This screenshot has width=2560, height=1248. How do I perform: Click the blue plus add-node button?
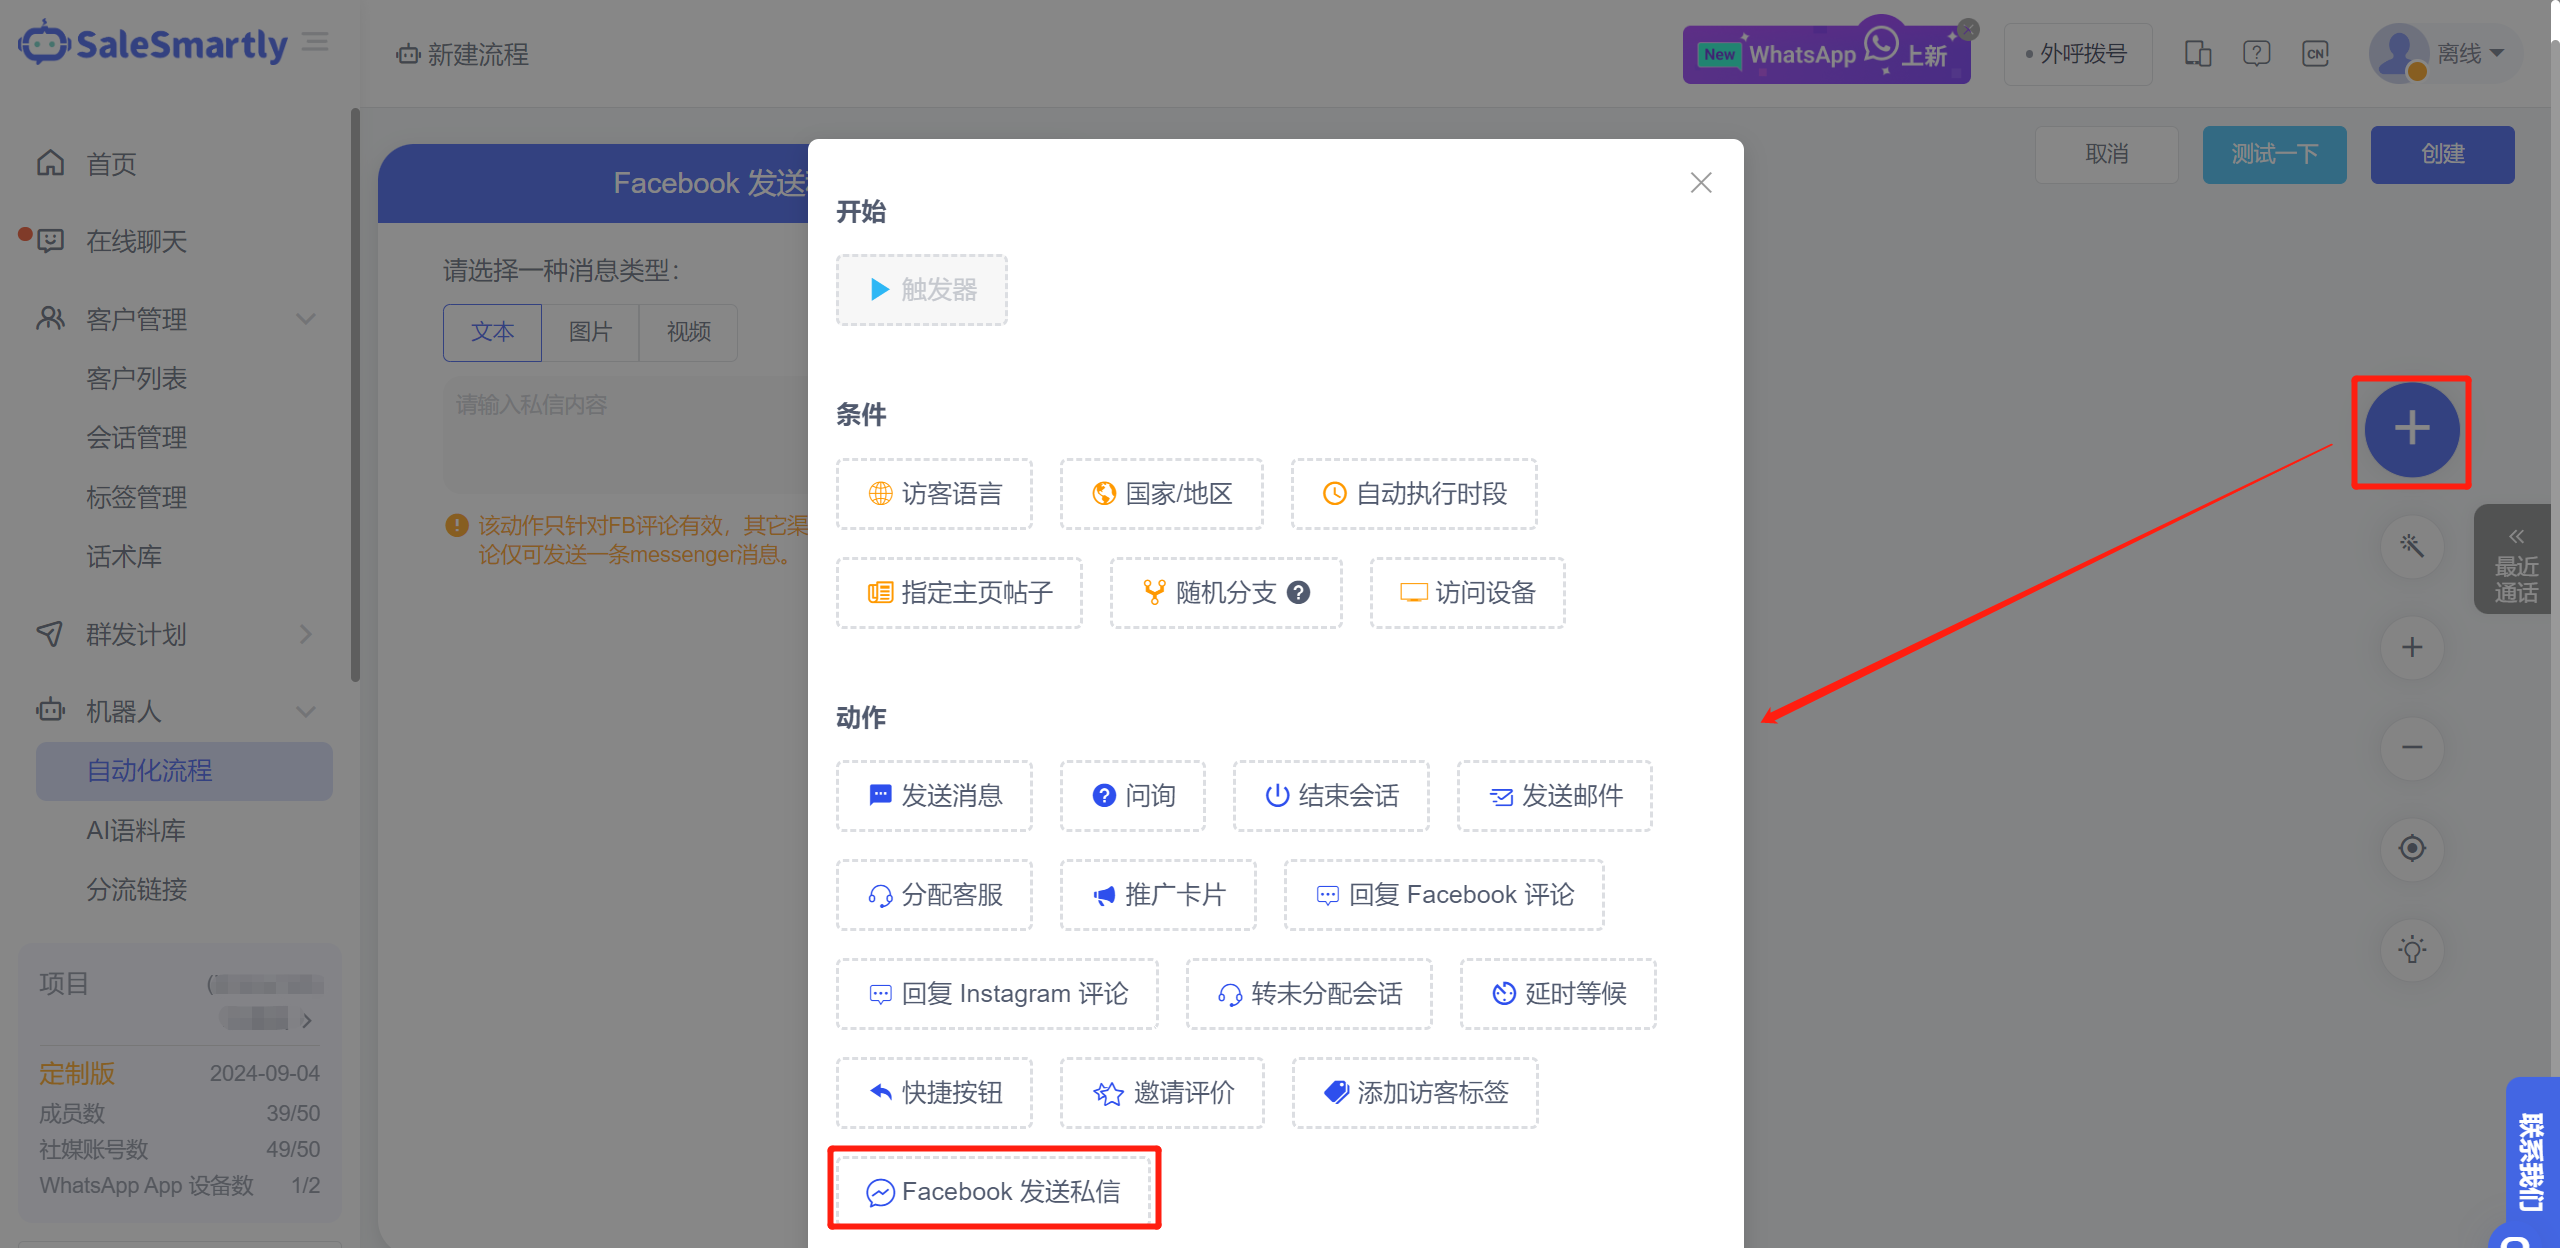[2411, 429]
